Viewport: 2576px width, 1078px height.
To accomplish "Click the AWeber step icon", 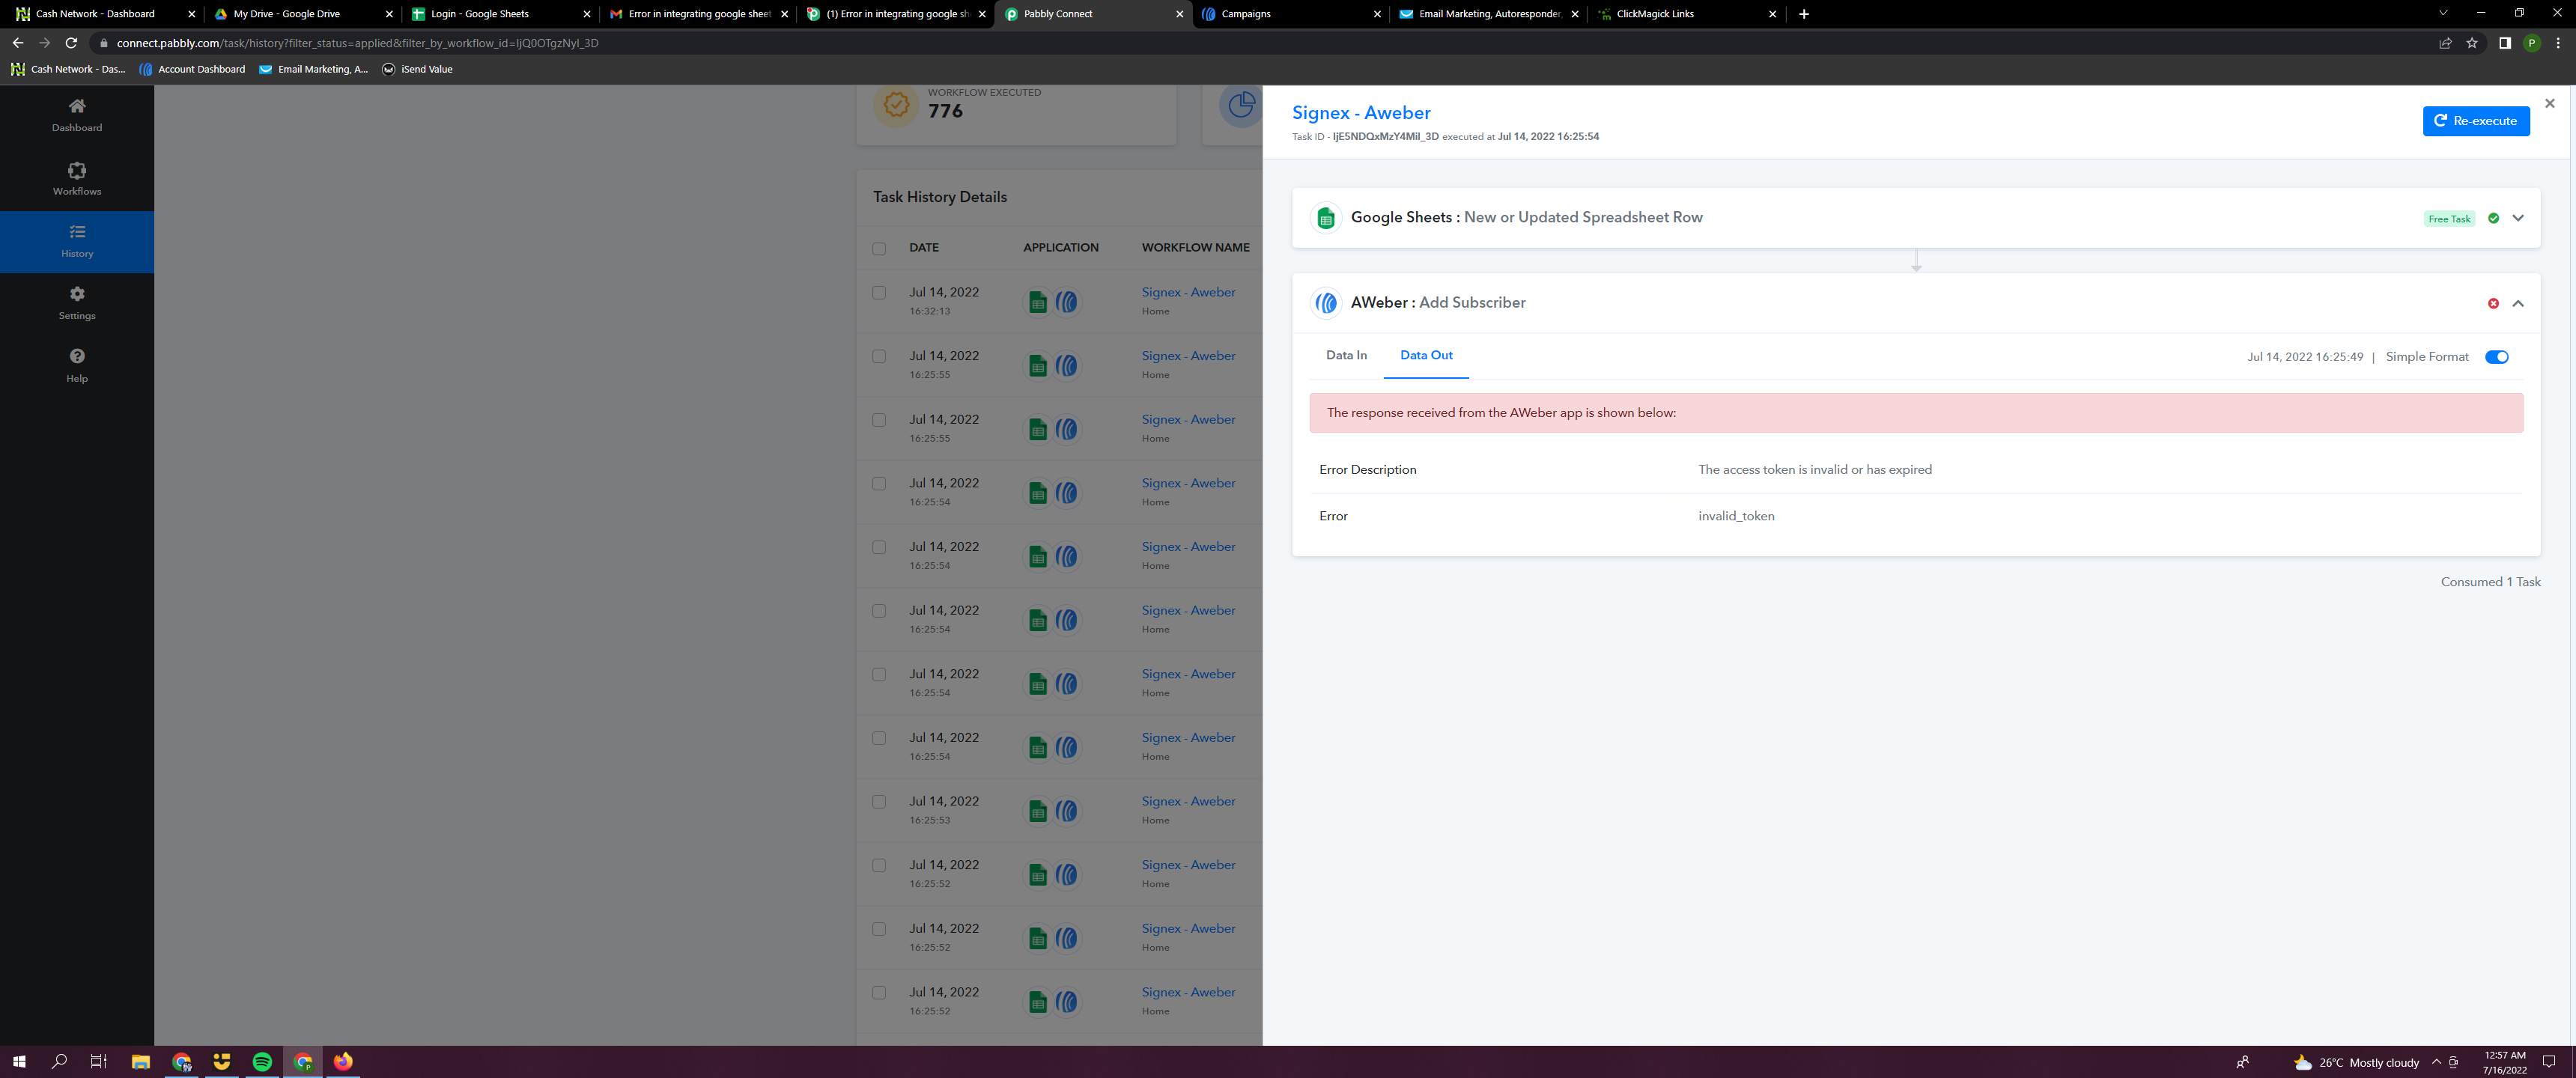I will (x=1325, y=303).
